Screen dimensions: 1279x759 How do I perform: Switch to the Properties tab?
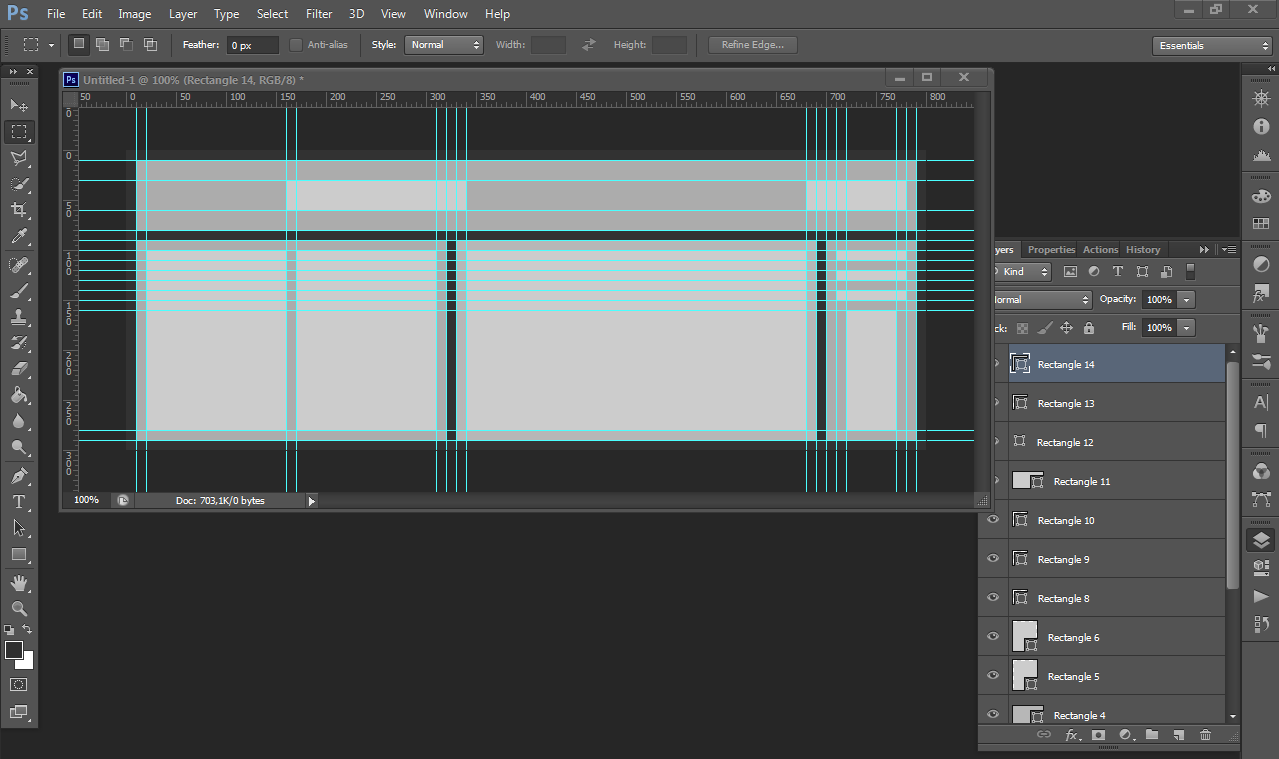1051,250
